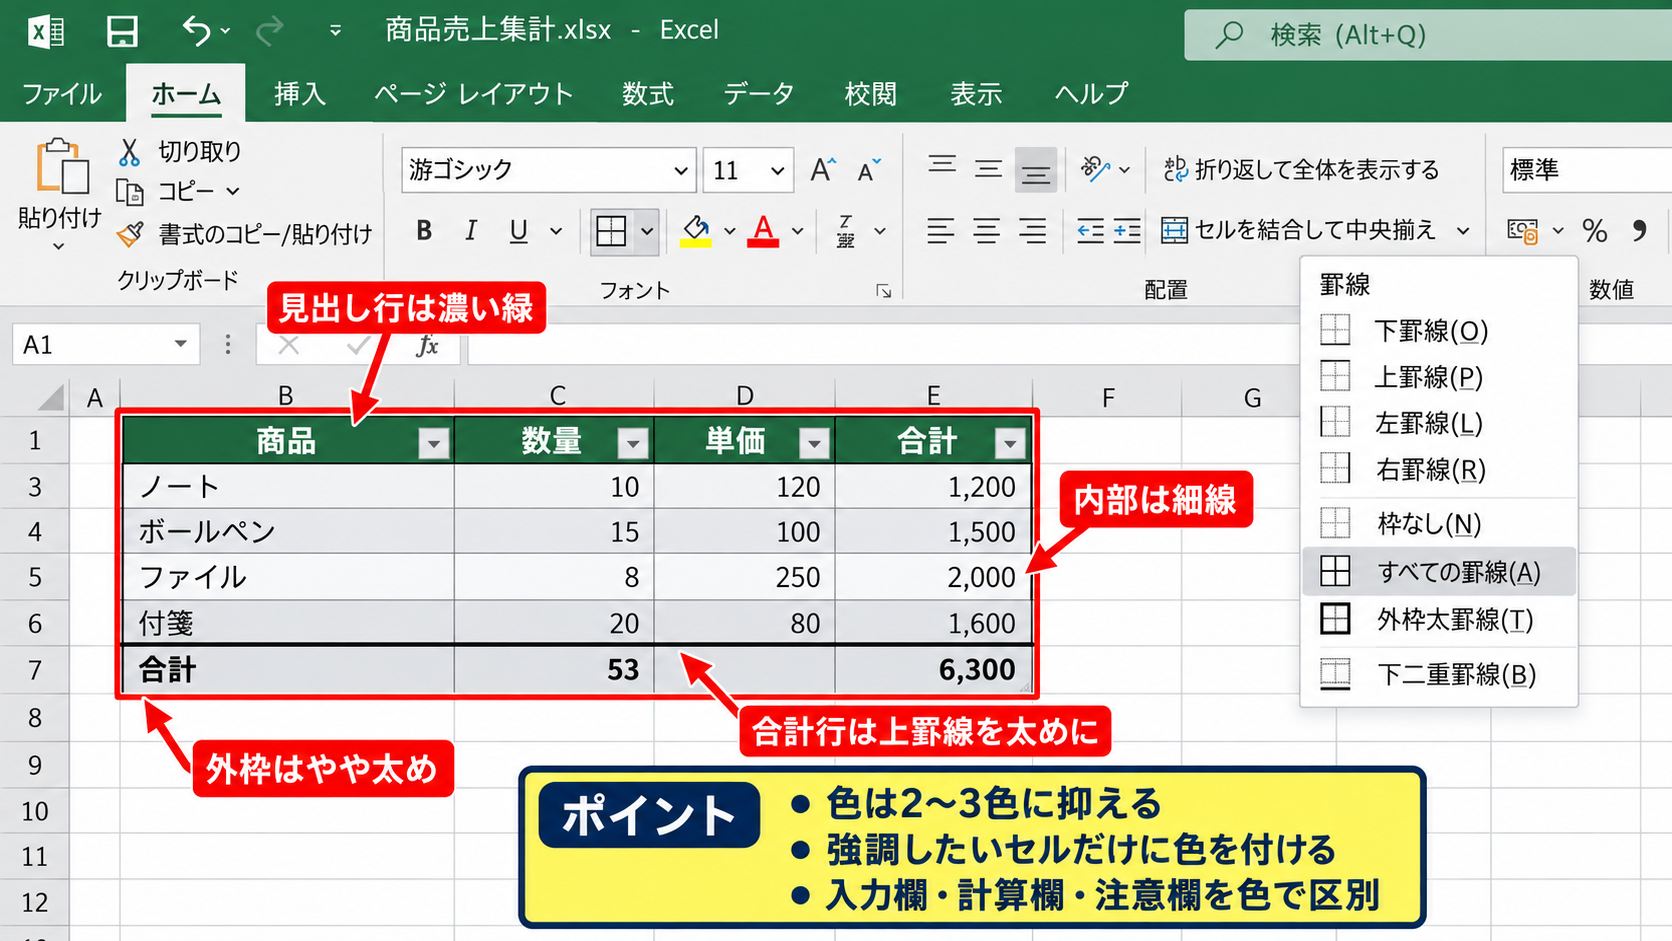This screenshot has width=1672, height=941.
Task: Open the 游ゴシック font name dropdown
Action: click(x=681, y=170)
